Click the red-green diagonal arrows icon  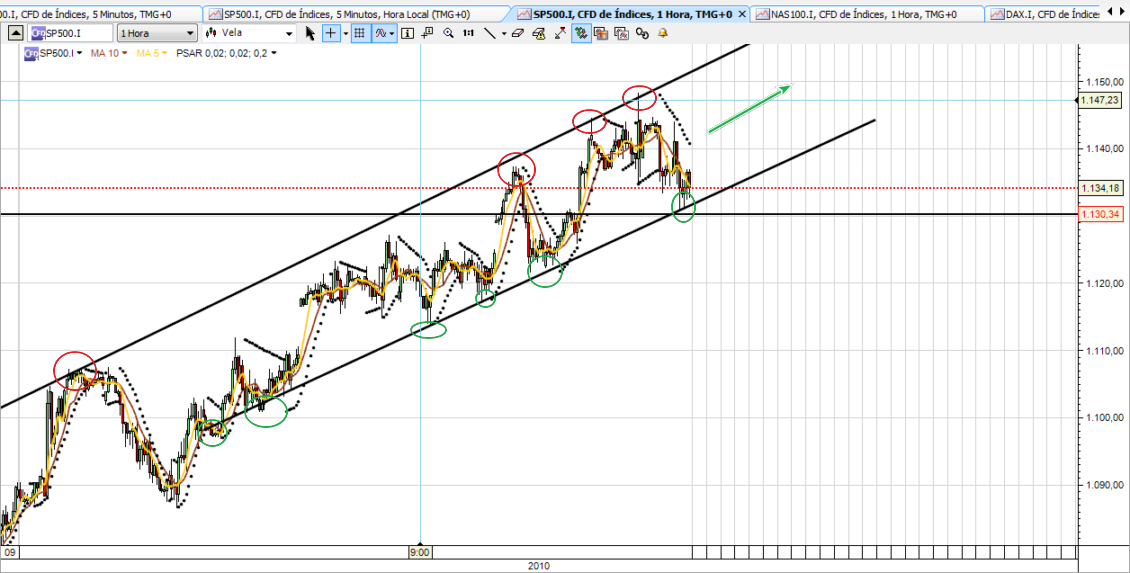point(561,32)
